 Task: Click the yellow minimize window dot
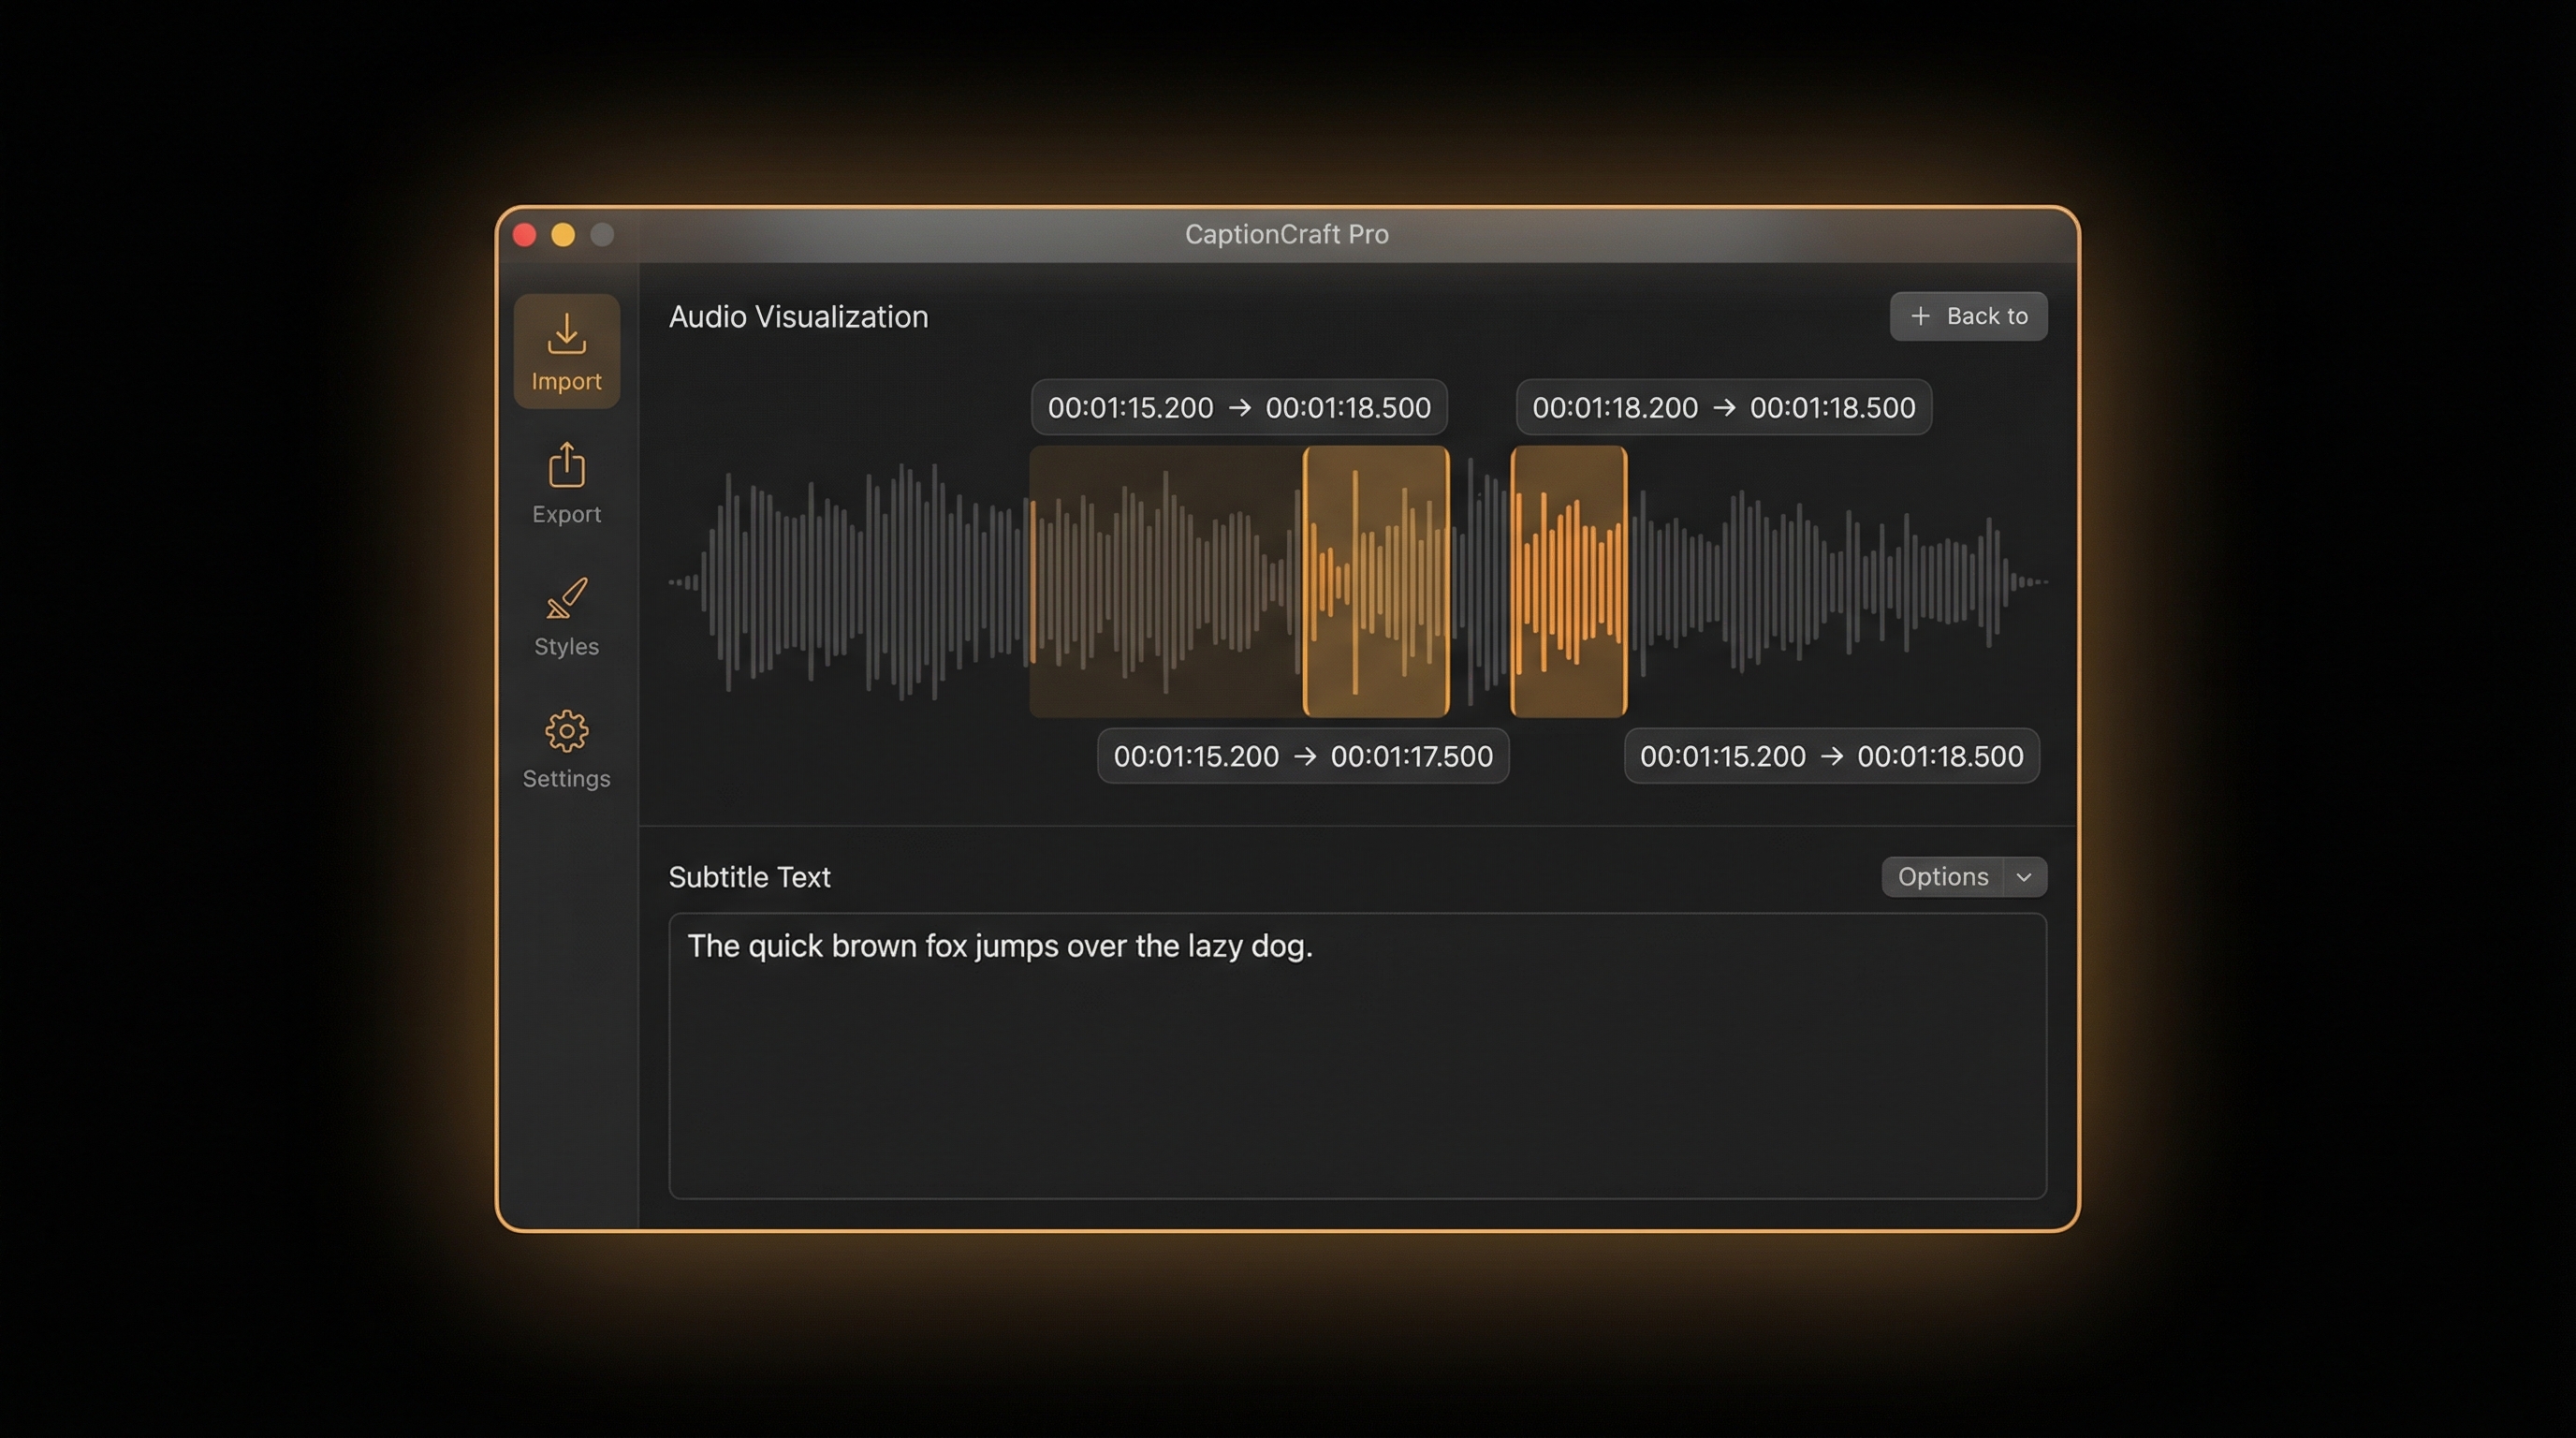tap(563, 234)
